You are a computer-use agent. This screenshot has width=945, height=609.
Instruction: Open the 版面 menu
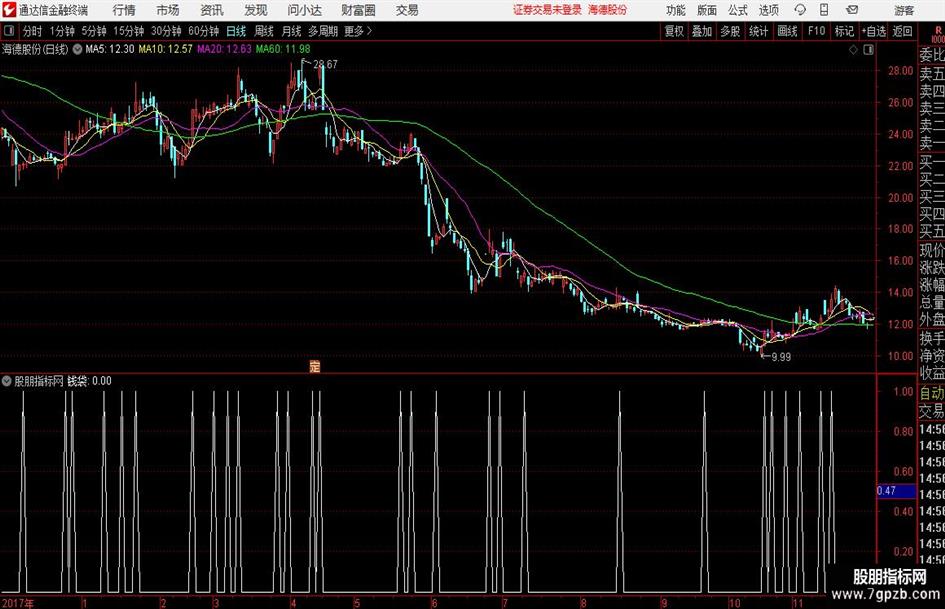click(707, 10)
